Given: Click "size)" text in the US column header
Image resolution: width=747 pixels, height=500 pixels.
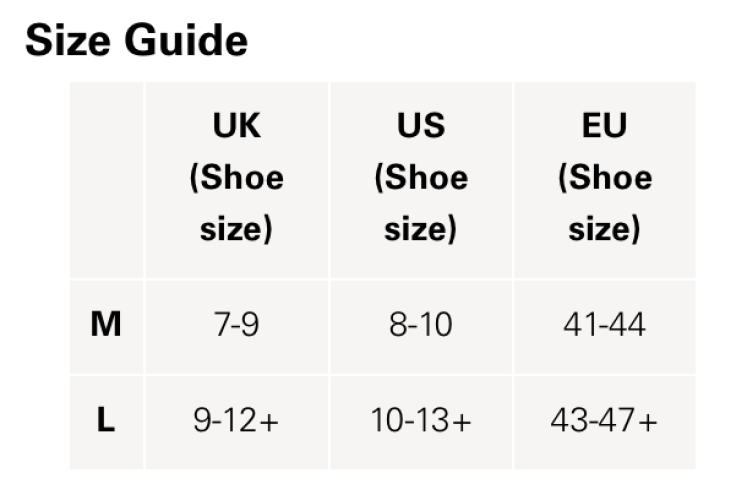Looking at the screenshot, I should pyautogui.click(x=420, y=230).
